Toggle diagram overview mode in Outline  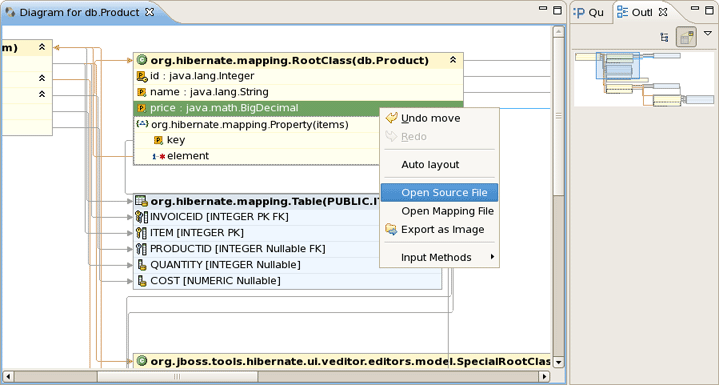click(x=686, y=38)
